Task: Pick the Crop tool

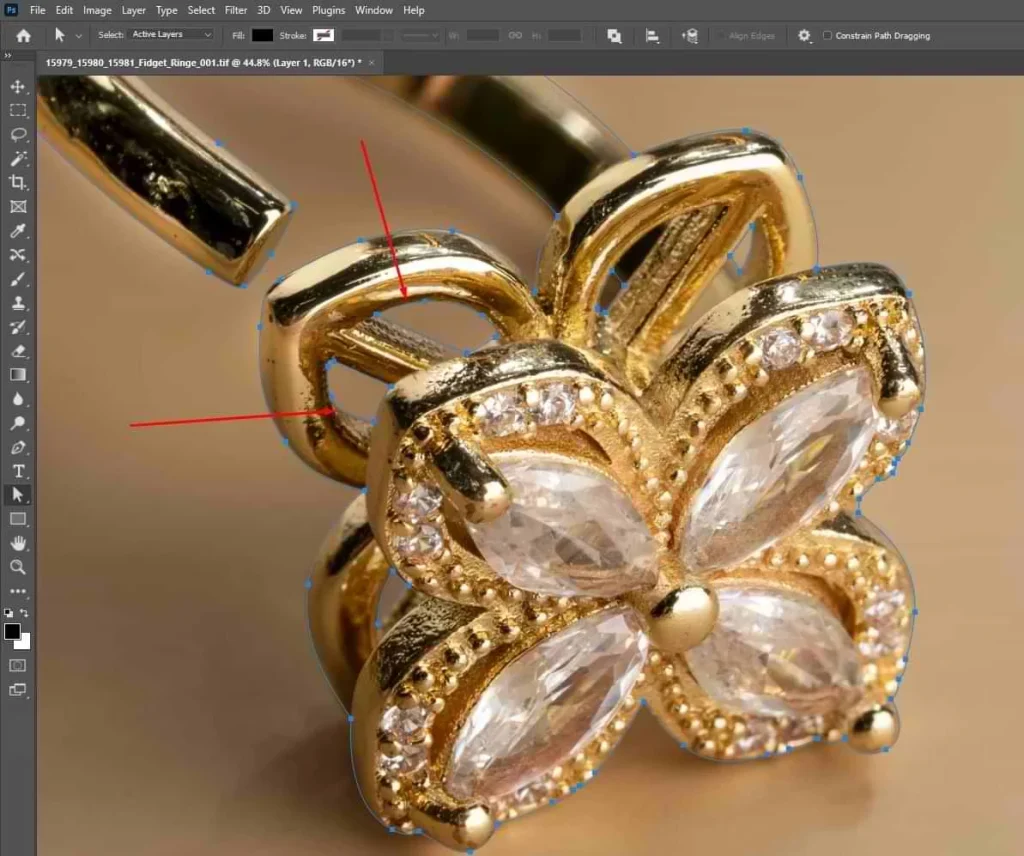Action: pos(17,183)
